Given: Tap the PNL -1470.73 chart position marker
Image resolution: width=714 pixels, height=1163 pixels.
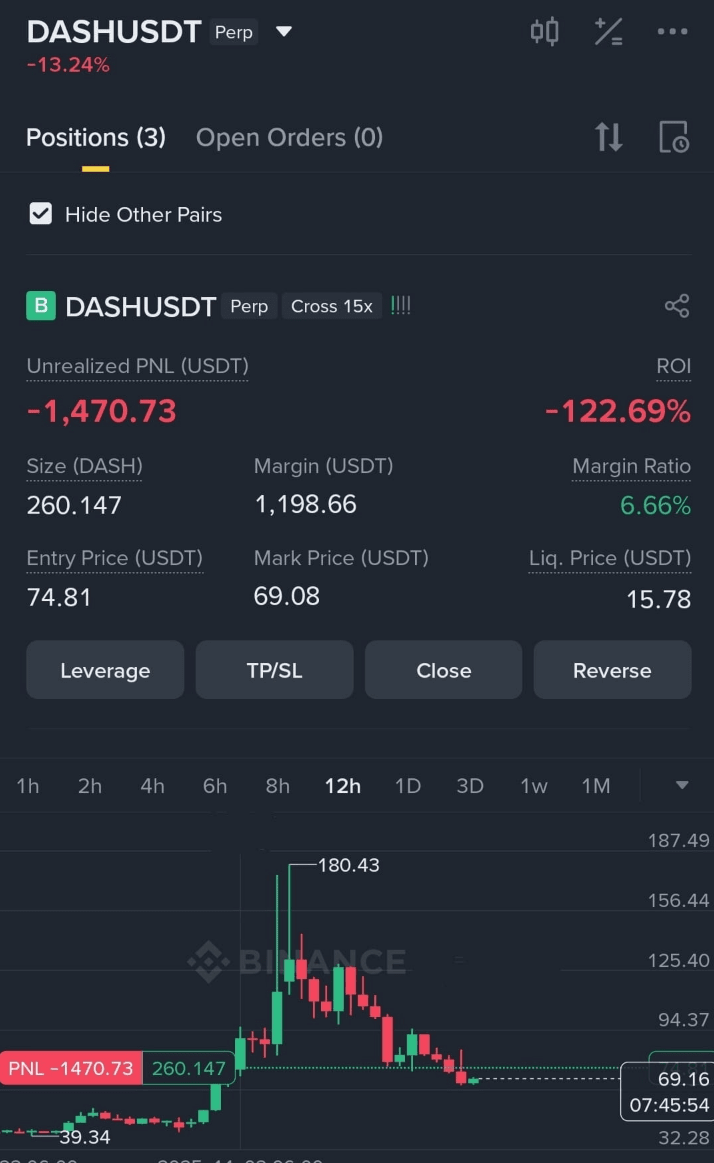Looking at the screenshot, I should [70, 1068].
